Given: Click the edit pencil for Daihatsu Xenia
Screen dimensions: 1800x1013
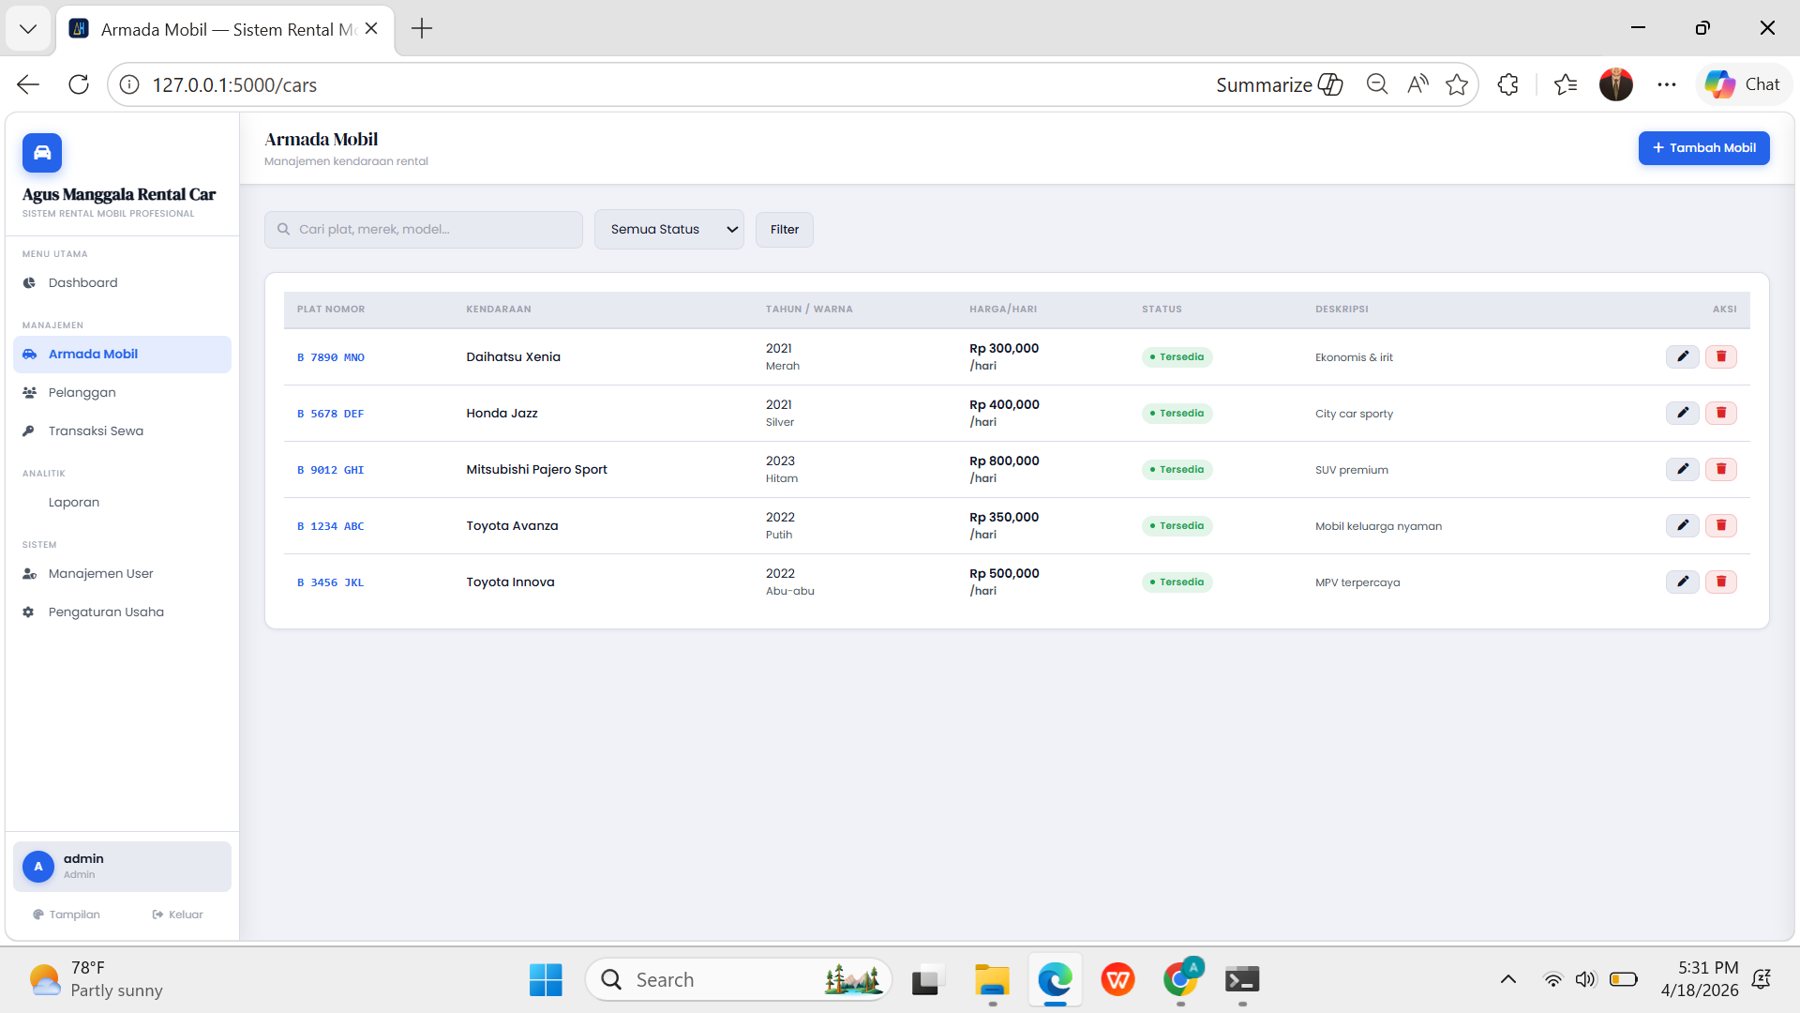Looking at the screenshot, I should 1682,357.
